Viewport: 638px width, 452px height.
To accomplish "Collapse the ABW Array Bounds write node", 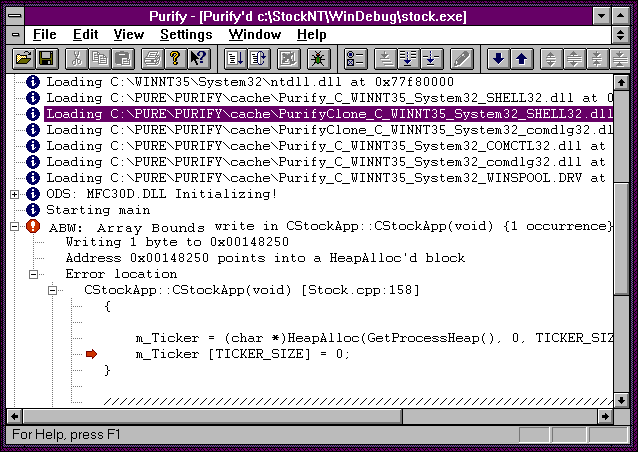I will 14,227.
